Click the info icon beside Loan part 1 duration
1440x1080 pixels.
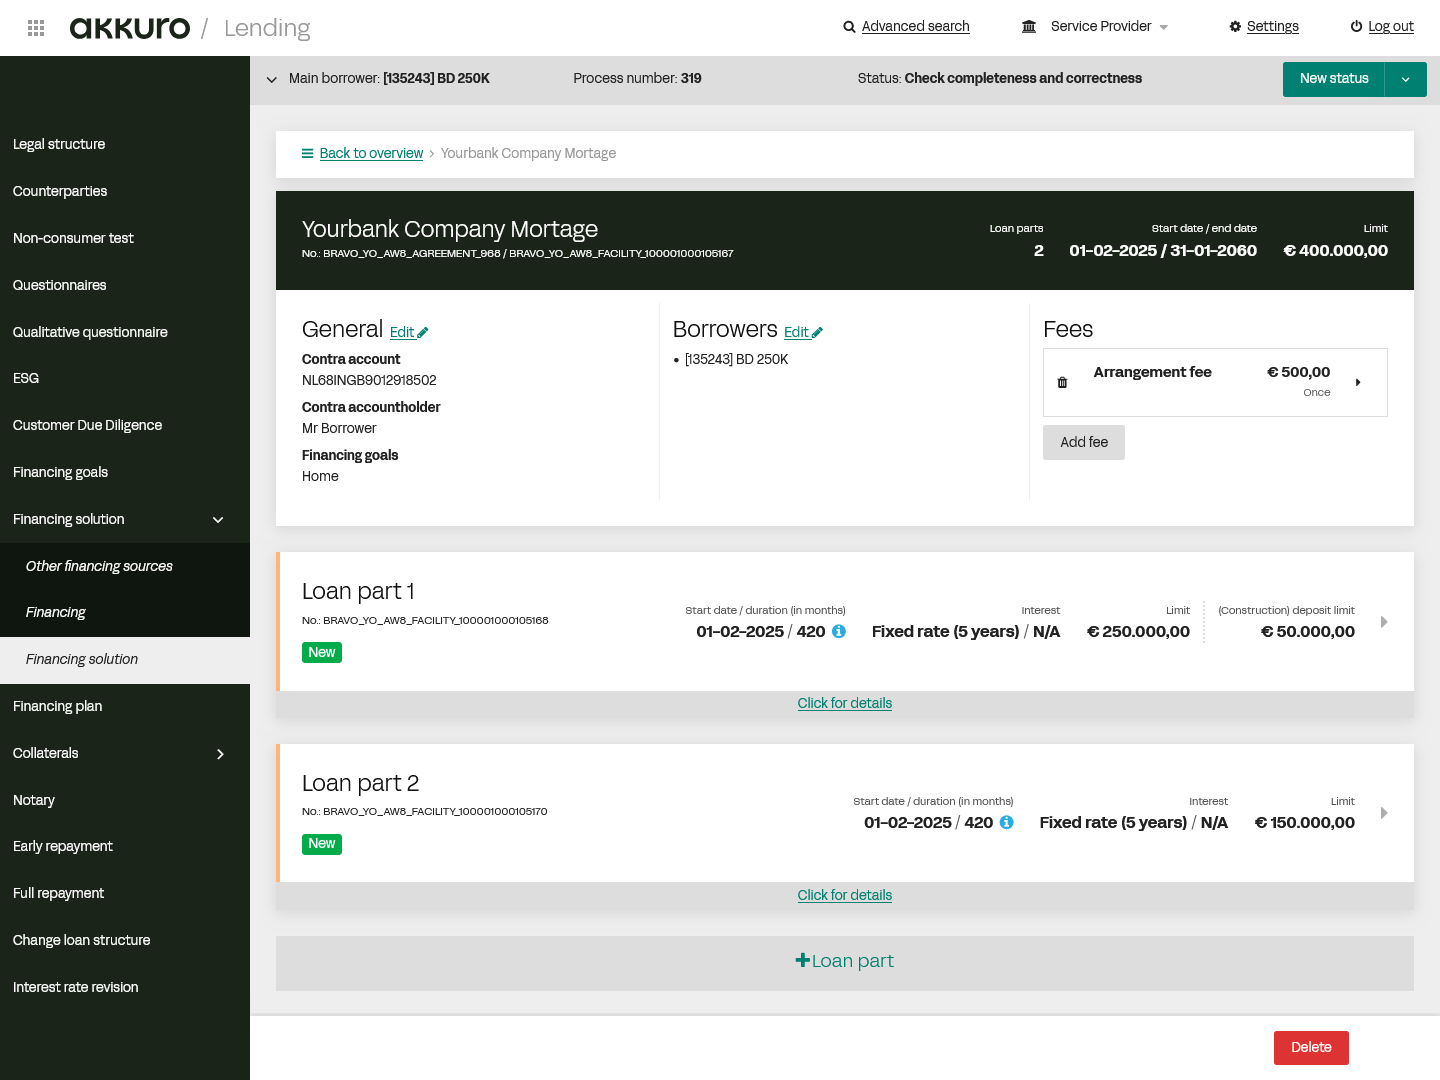point(838,631)
